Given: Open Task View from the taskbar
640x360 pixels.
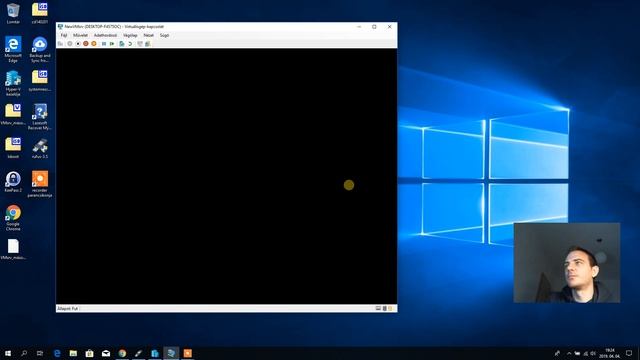Looking at the screenshot, I should [x=40, y=353].
